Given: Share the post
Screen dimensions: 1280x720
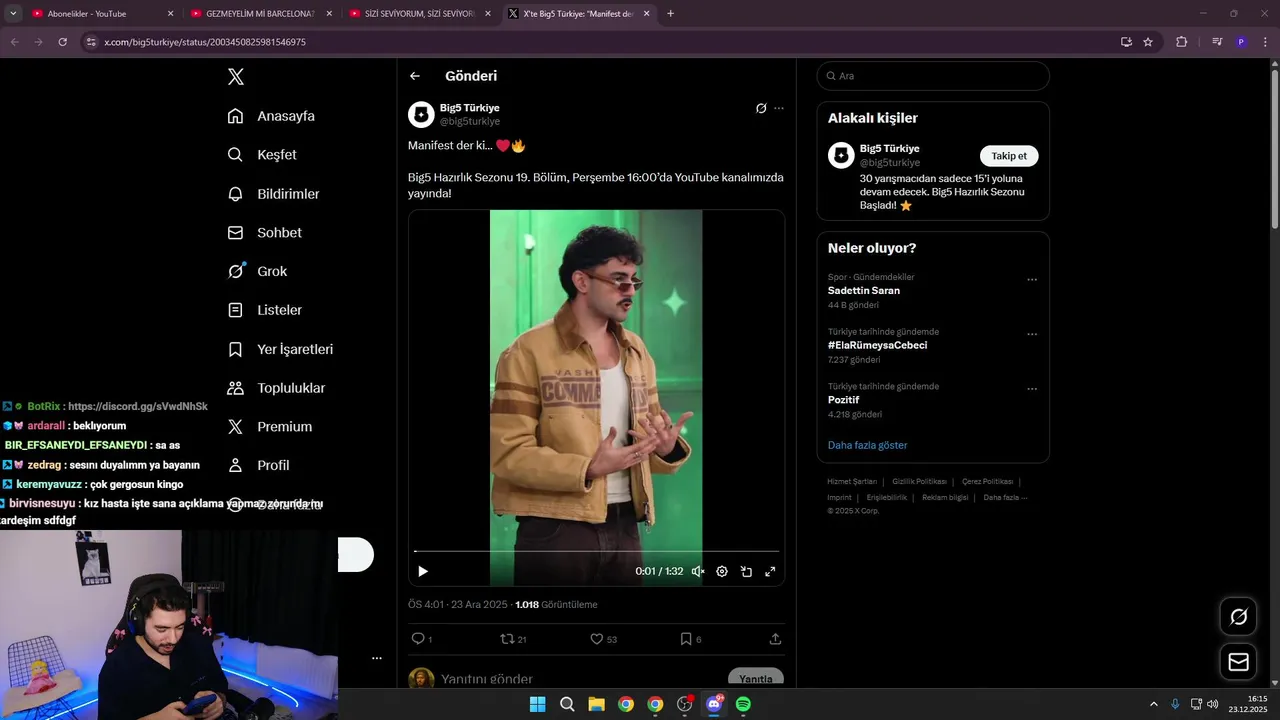Looking at the screenshot, I should pyautogui.click(x=775, y=639).
